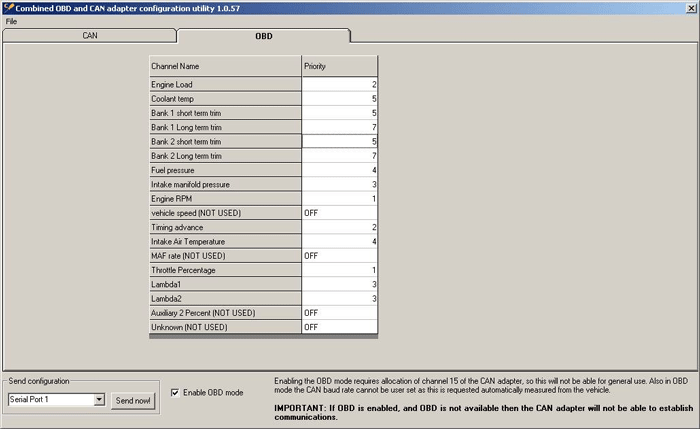
Task: Open the File menu
Action: coord(11,21)
